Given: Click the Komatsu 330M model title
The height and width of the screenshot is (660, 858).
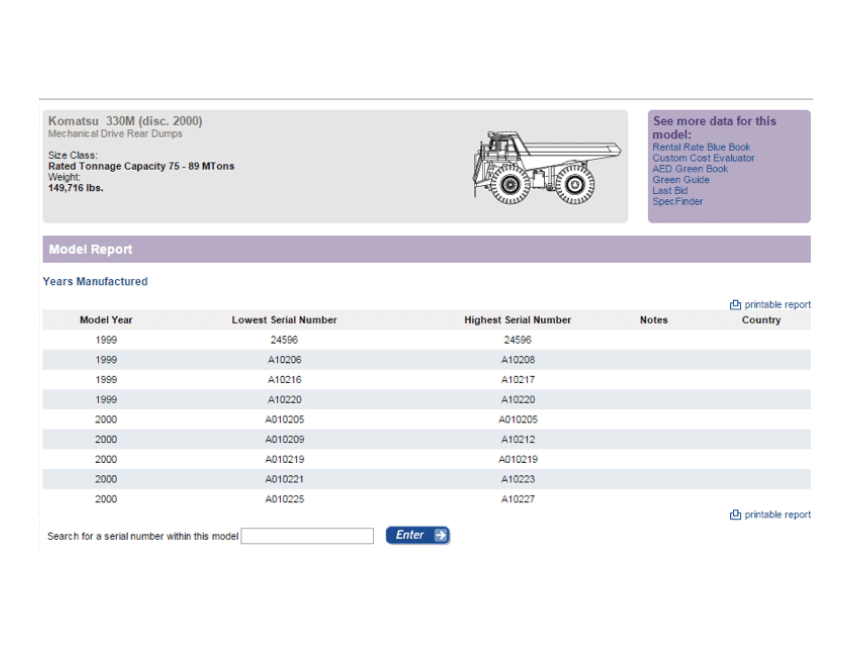Looking at the screenshot, I should 125,121.
